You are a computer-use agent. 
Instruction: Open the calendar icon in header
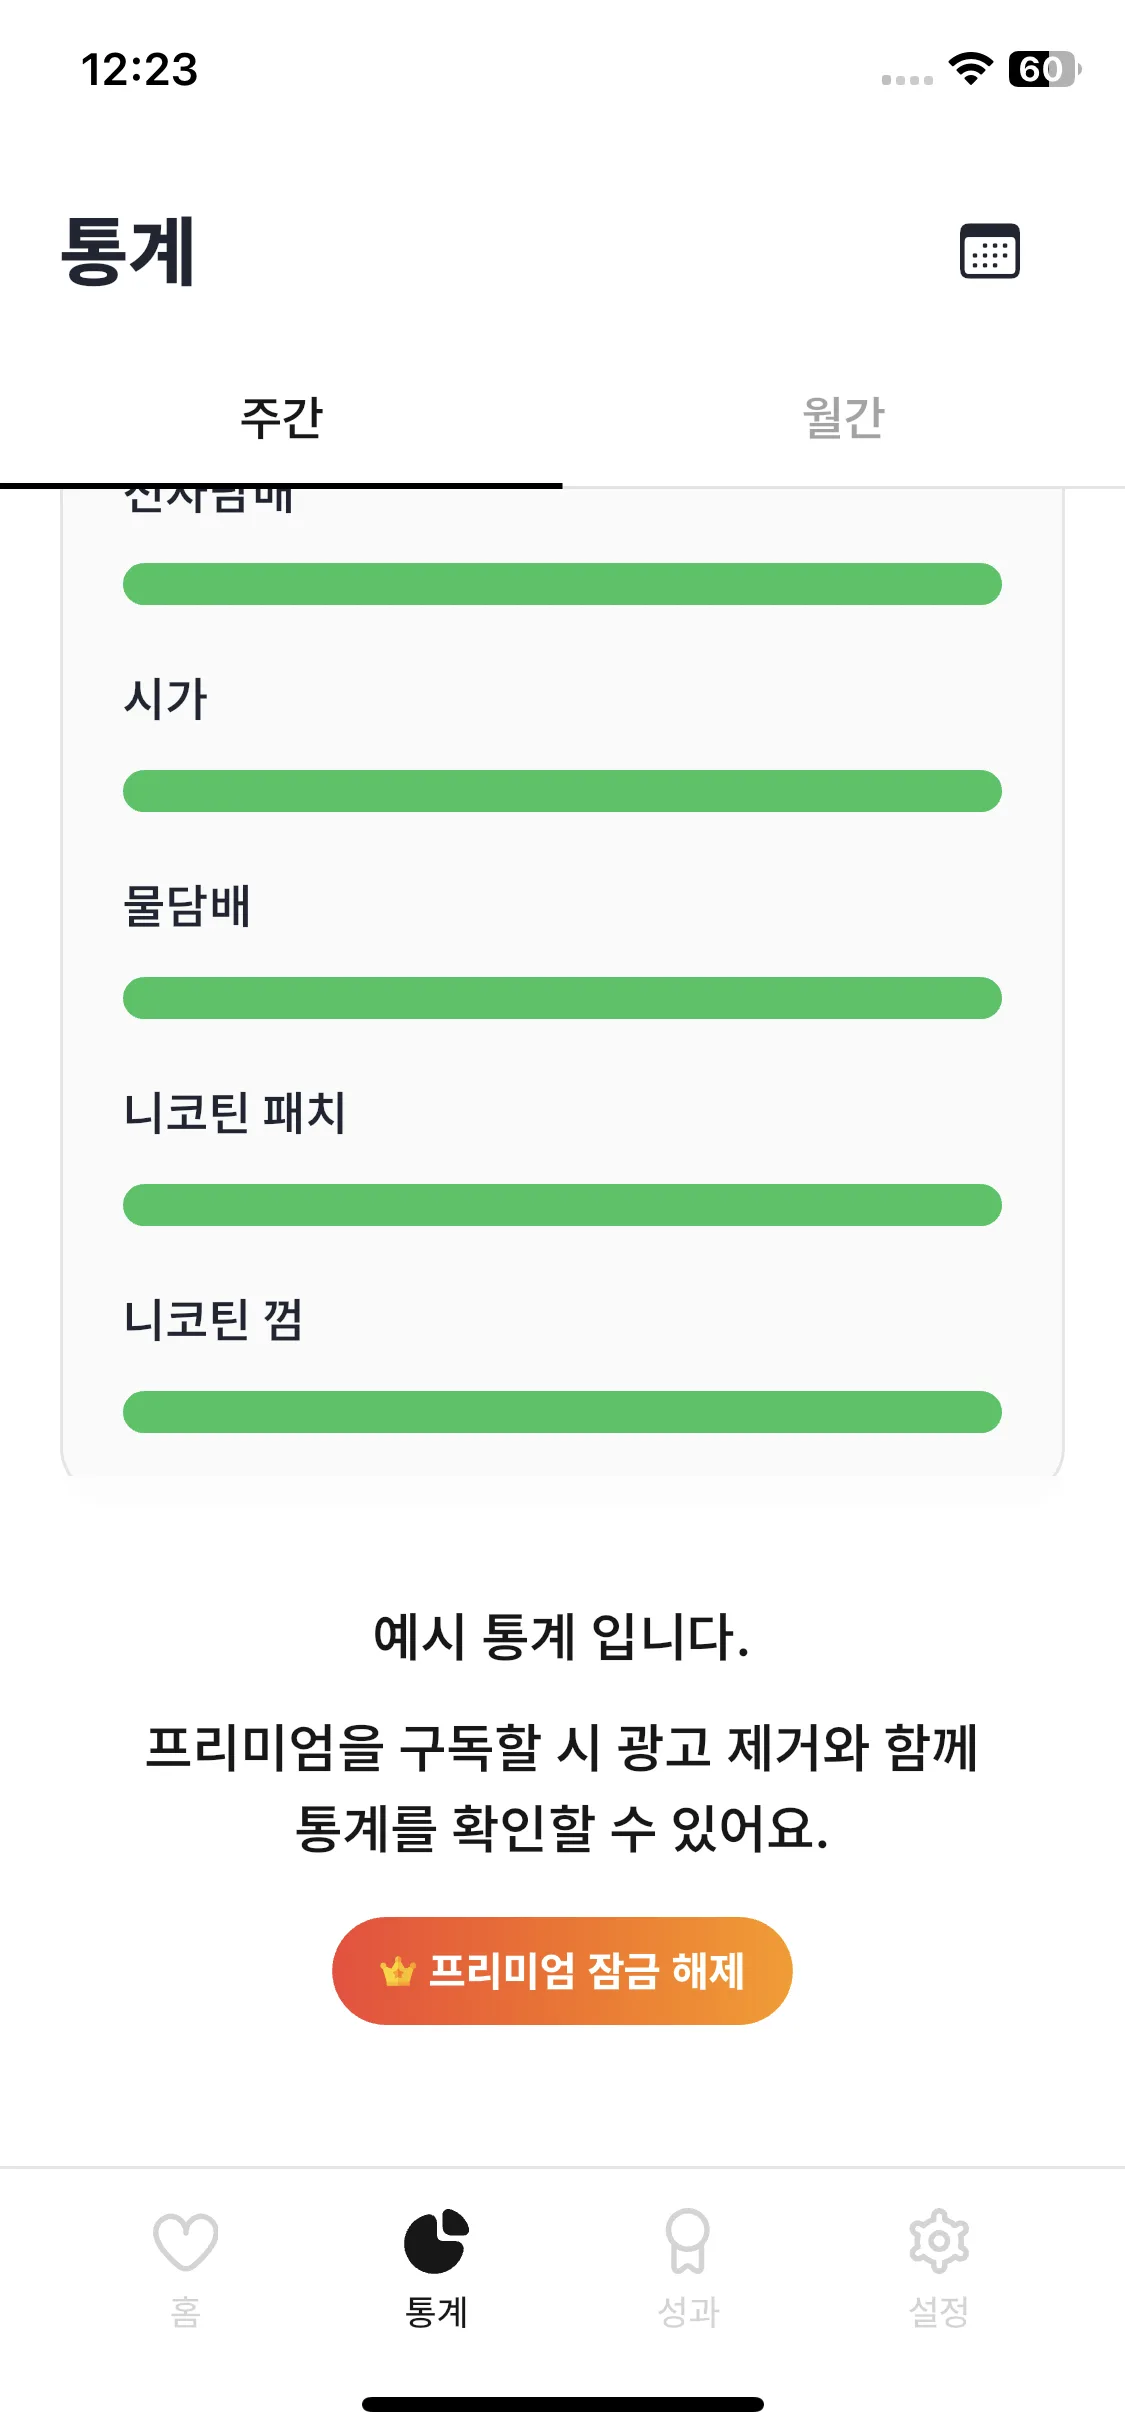click(989, 251)
